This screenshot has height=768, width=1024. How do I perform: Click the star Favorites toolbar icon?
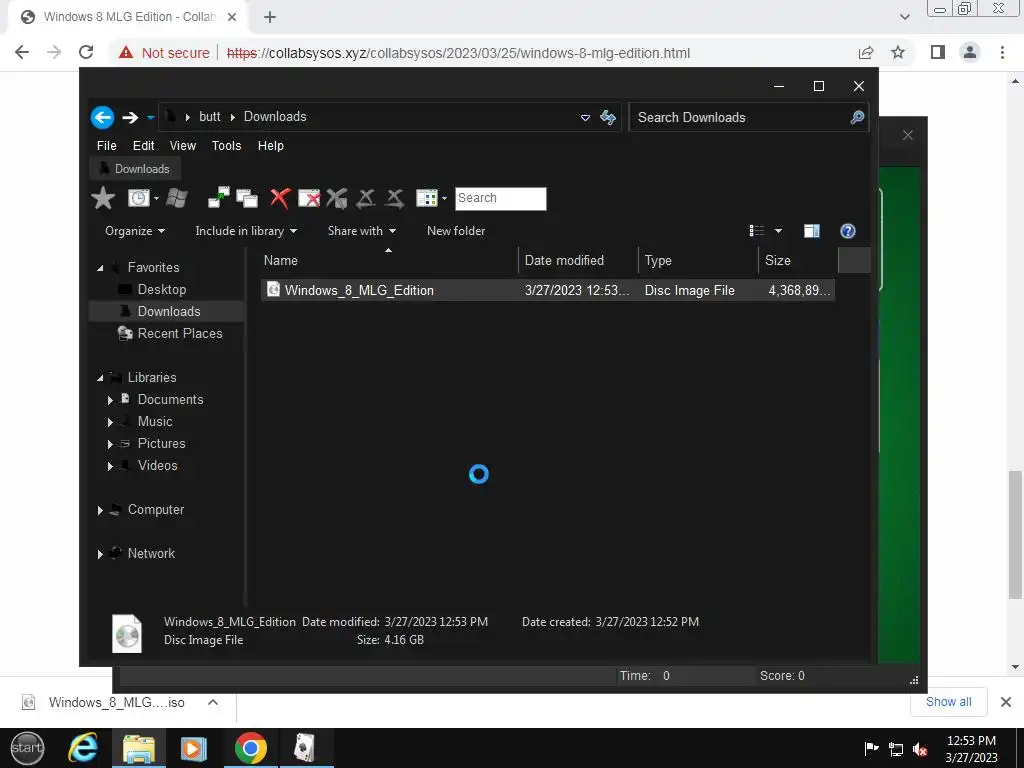pos(103,198)
